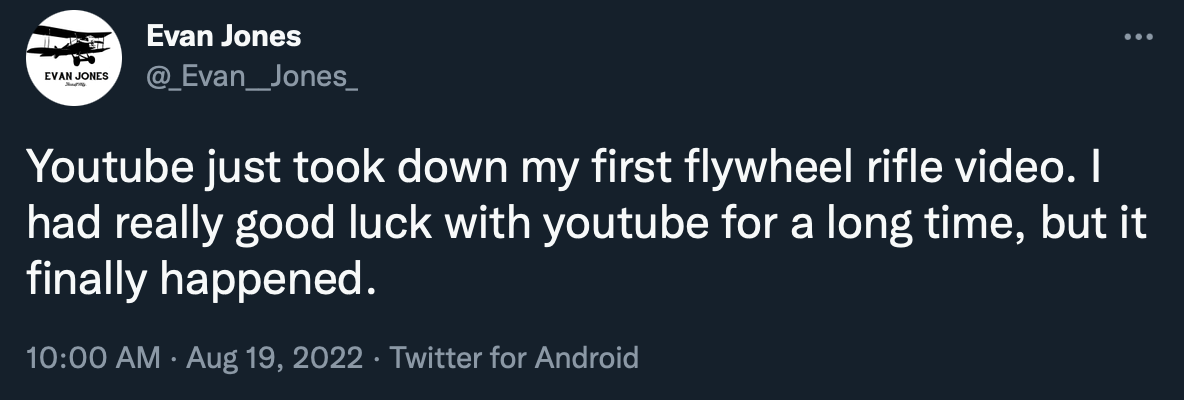Open the "Twitter for Android" source link
The height and width of the screenshot is (400, 1184).
513,357
